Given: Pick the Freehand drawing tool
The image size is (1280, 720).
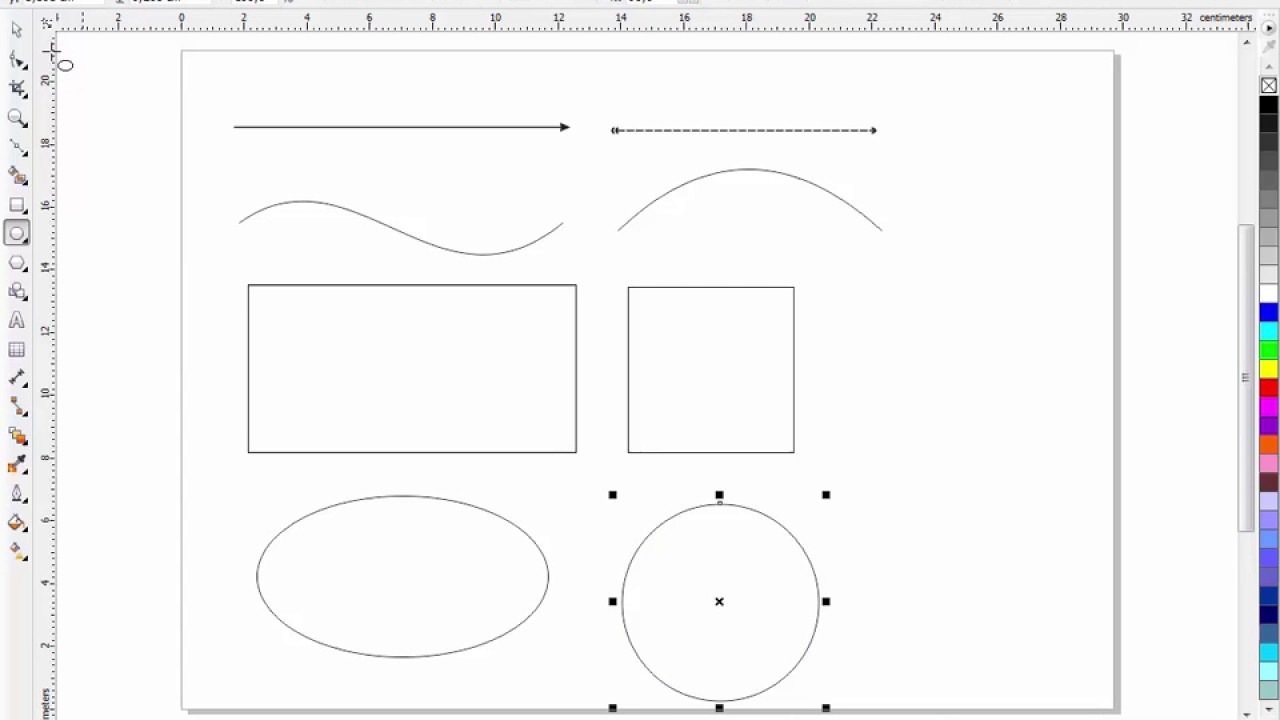Looking at the screenshot, I should pyautogui.click(x=16, y=147).
